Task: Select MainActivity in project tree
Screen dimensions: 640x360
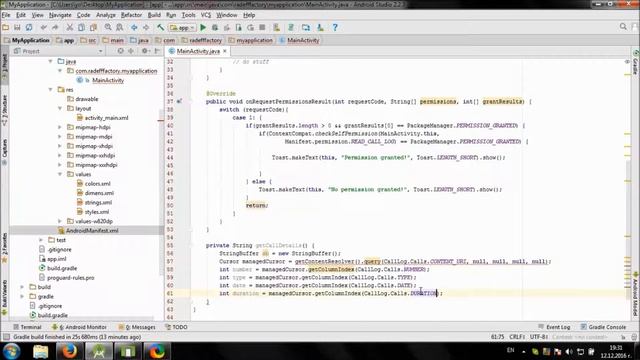Action: [108, 80]
